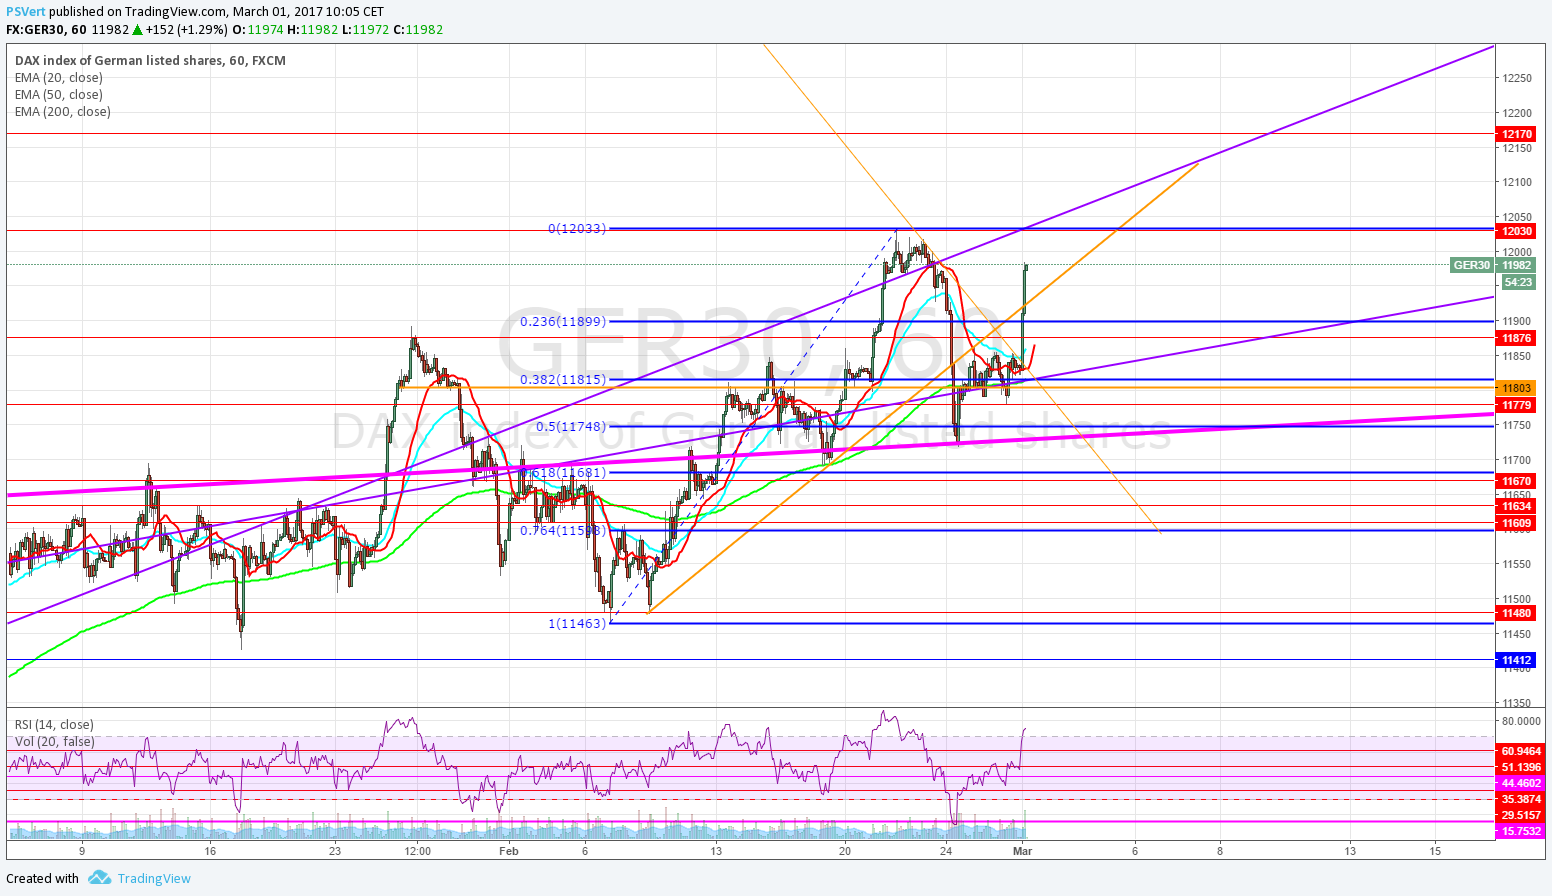
Task: Open the TradingView link in the footer
Action: pyautogui.click(x=154, y=878)
